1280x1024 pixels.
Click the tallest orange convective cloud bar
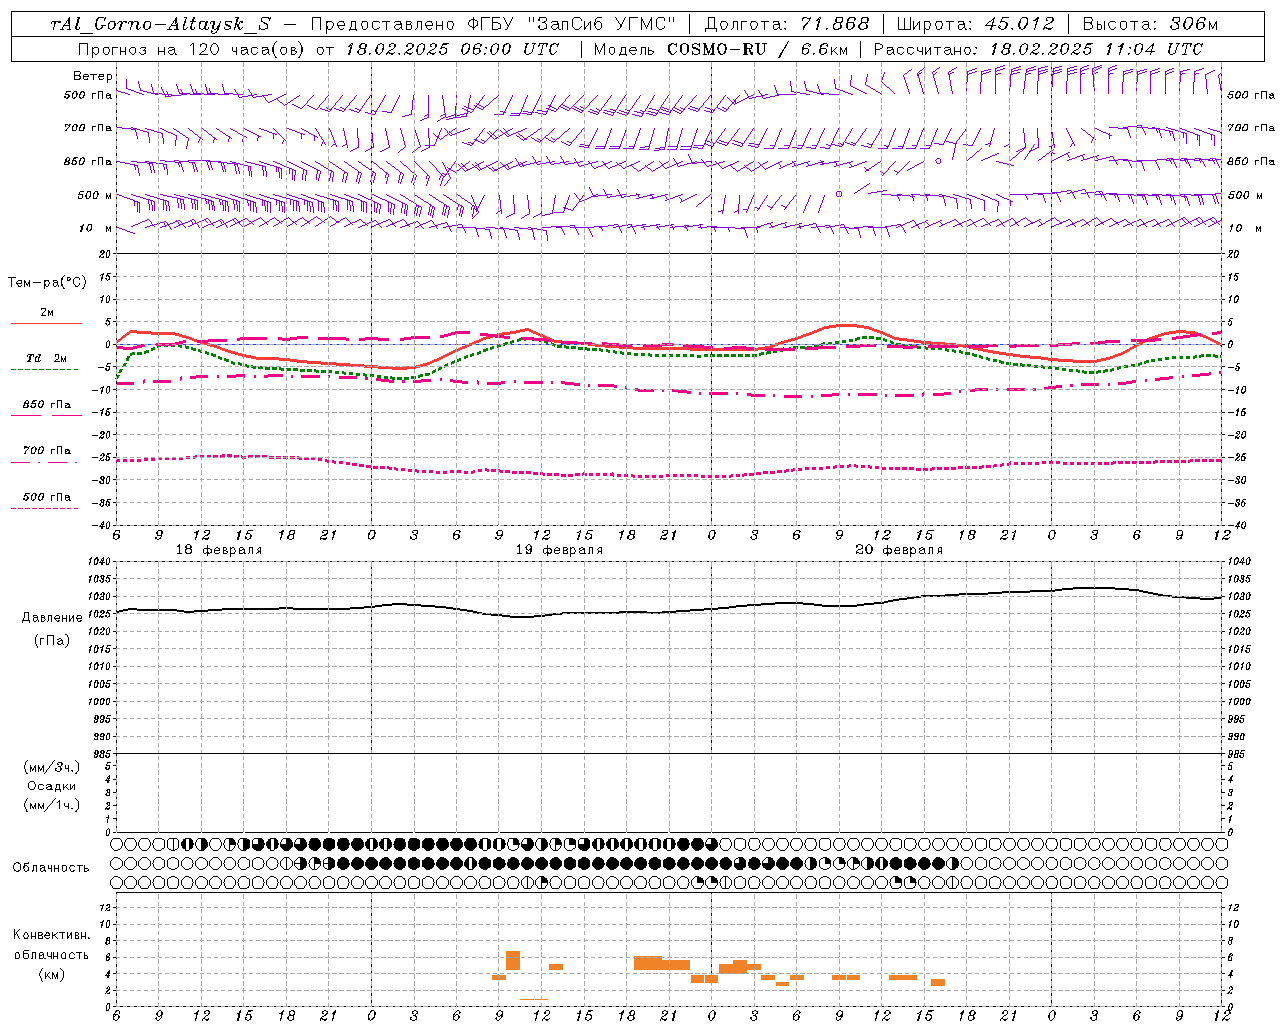513,960
